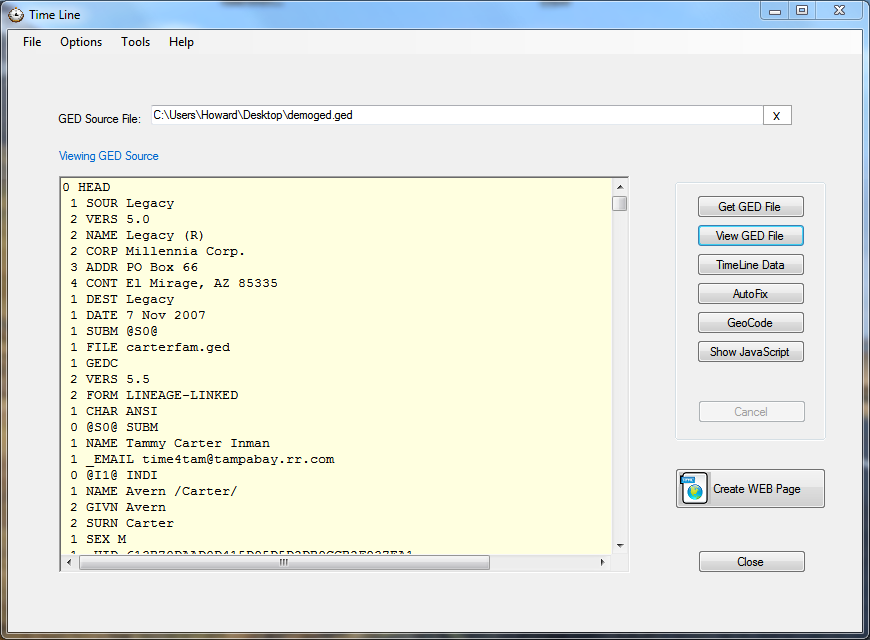Click the X to clear the GED file path
The width and height of the screenshot is (870, 640).
coord(777,115)
